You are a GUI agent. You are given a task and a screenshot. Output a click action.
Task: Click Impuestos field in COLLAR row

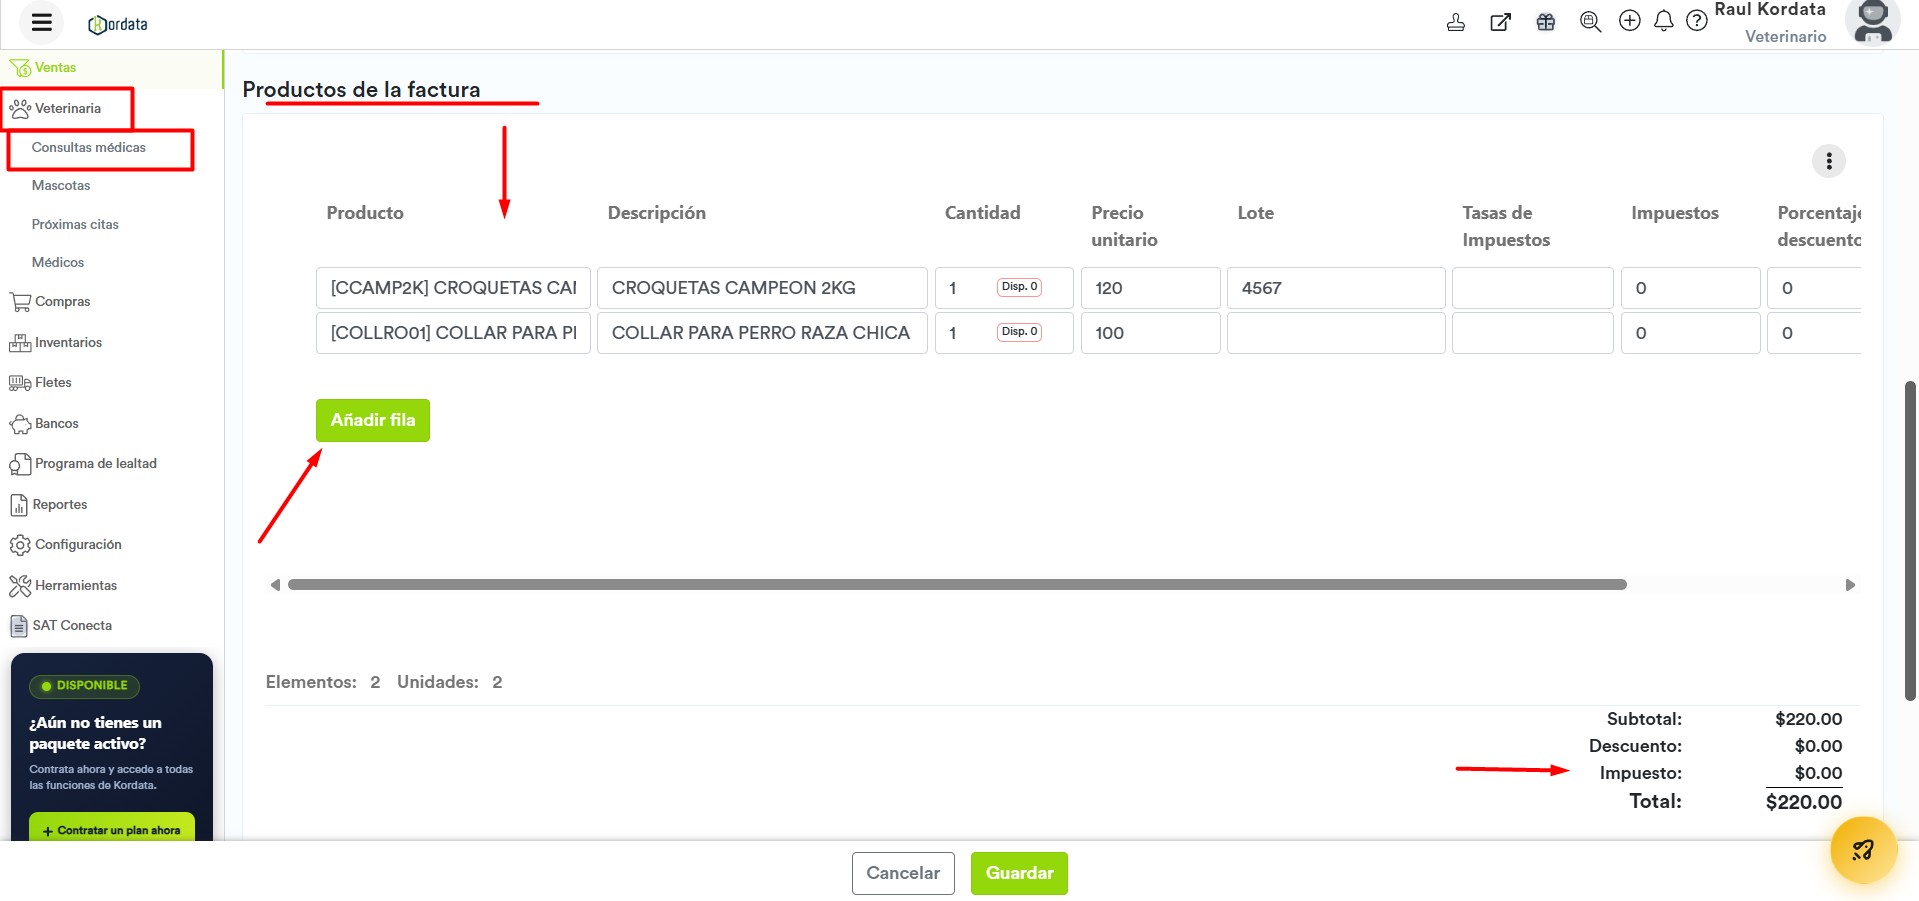(x=1690, y=333)
